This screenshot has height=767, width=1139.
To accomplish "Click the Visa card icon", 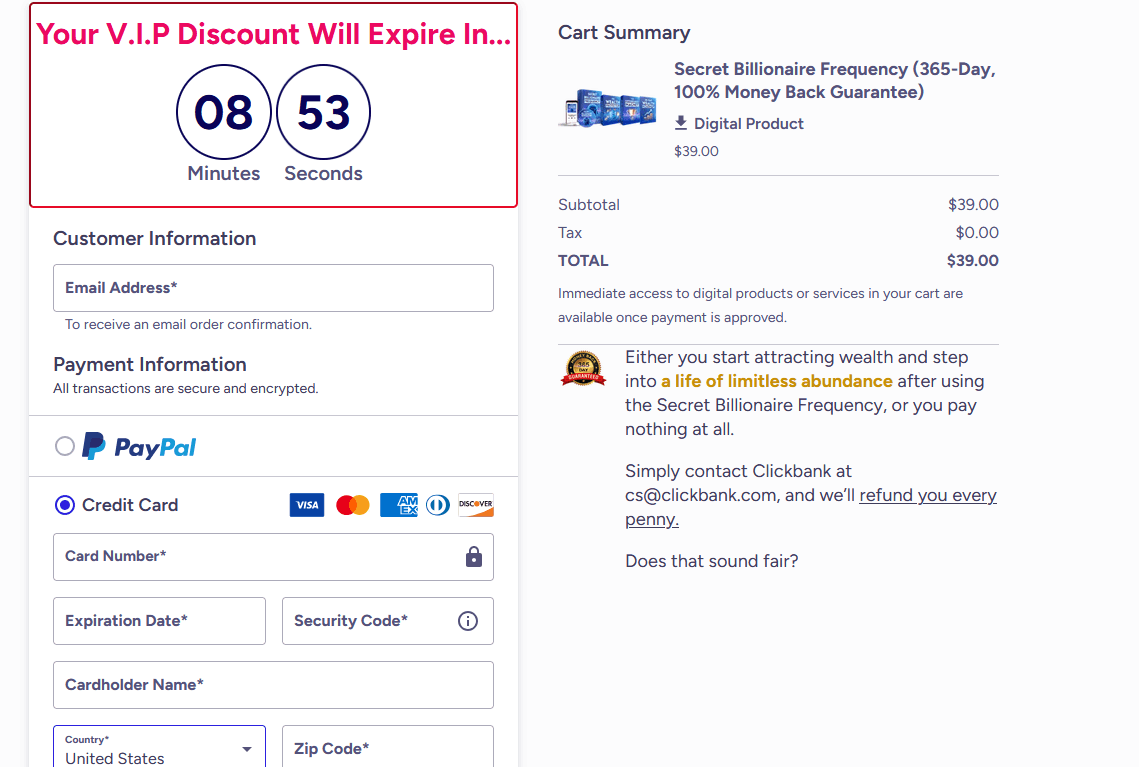I will coord(307,505).
